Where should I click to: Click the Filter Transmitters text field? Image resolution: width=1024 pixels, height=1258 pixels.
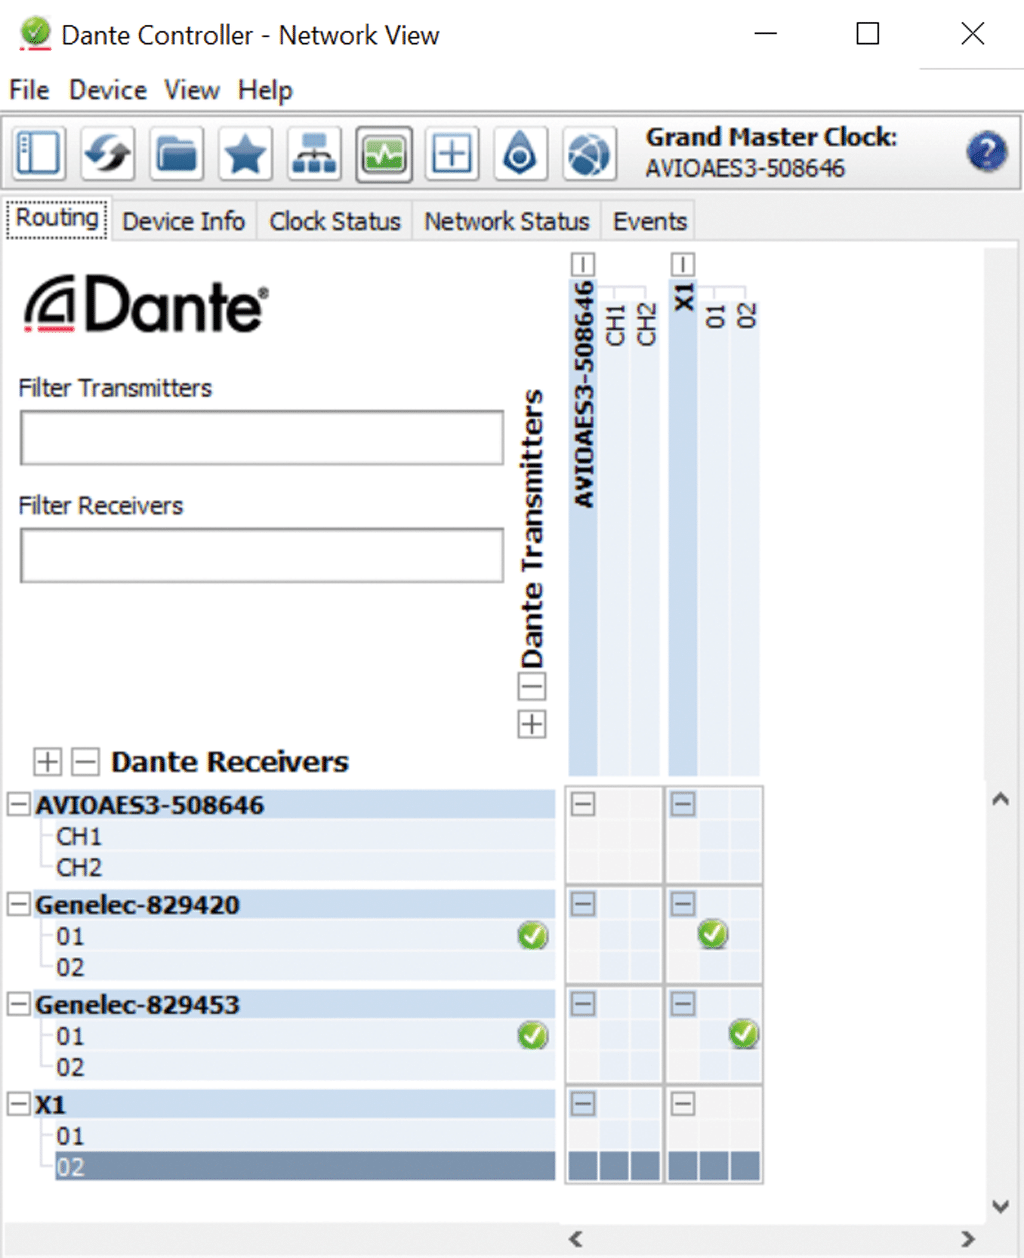coord(262,437)
